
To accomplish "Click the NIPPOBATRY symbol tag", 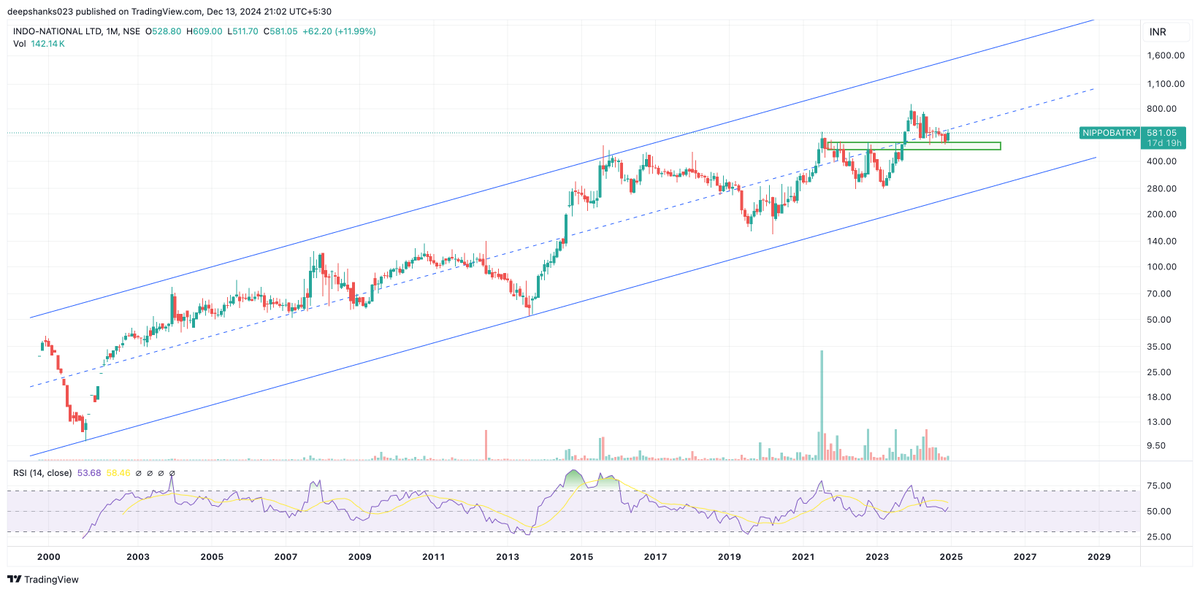I will pyautogui.click(x=1110, y=133).
